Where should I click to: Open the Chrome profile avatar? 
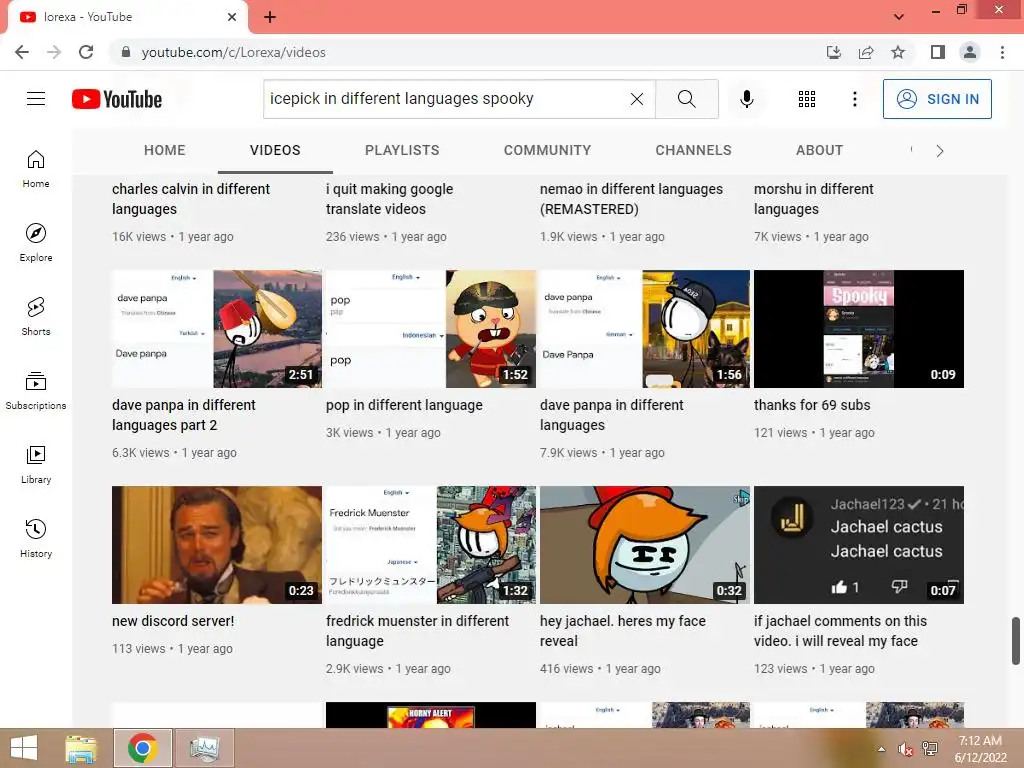970,52
